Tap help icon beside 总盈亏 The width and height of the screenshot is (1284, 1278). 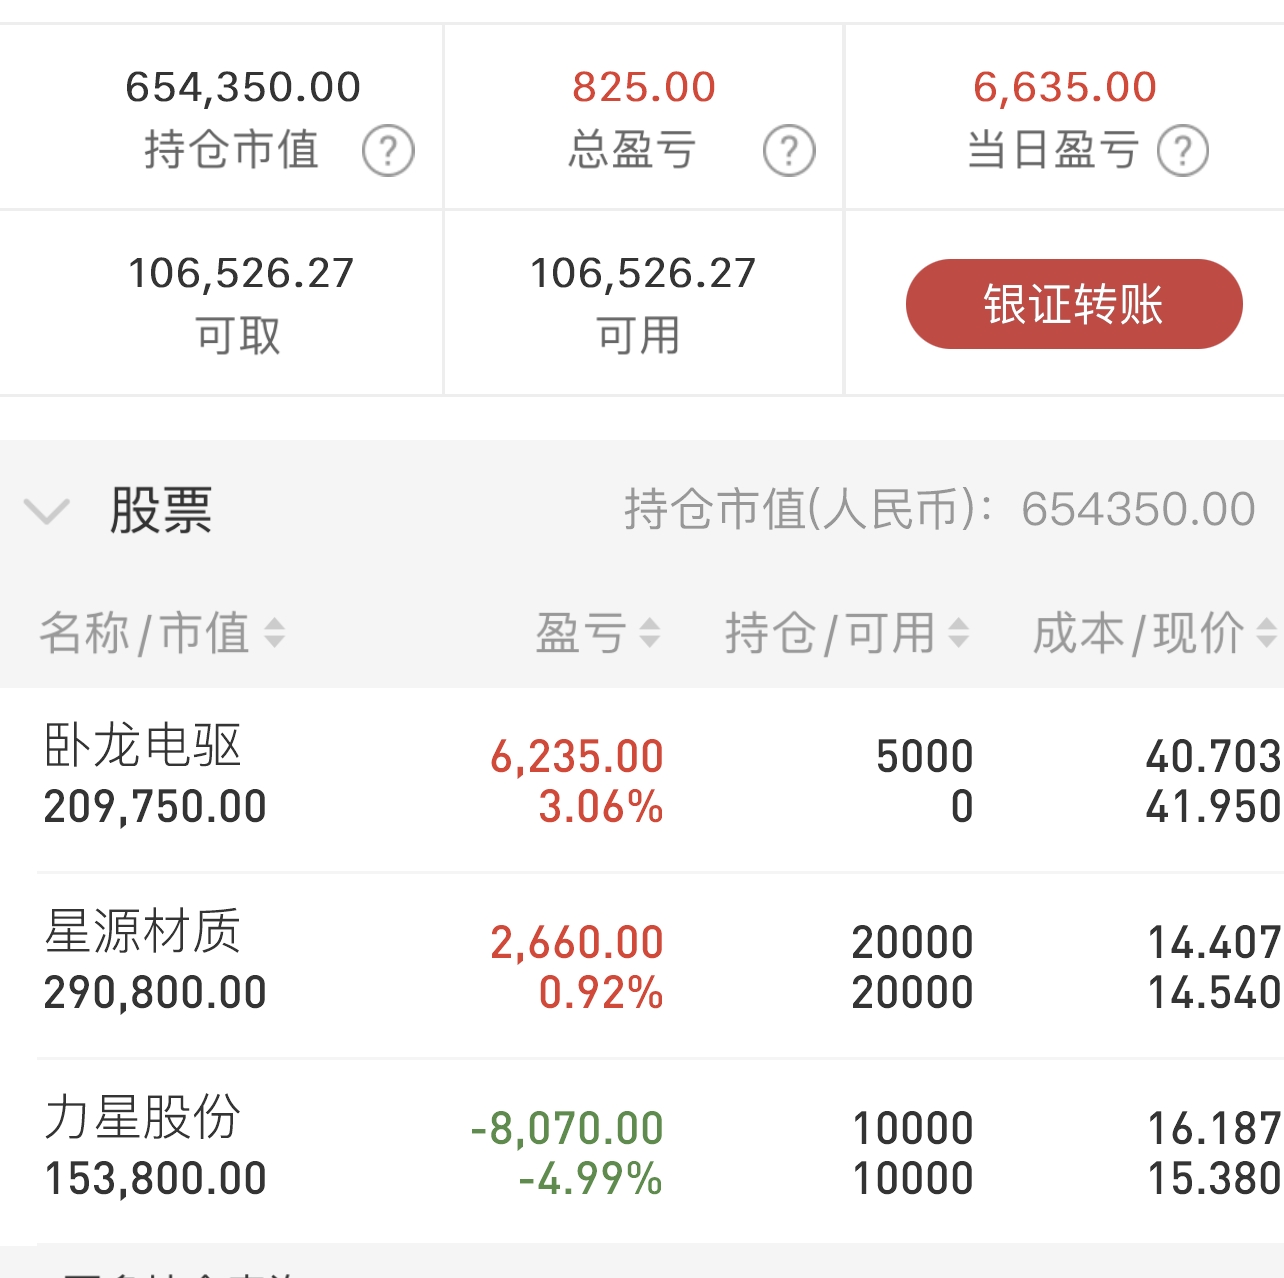[x=789, y=151]
